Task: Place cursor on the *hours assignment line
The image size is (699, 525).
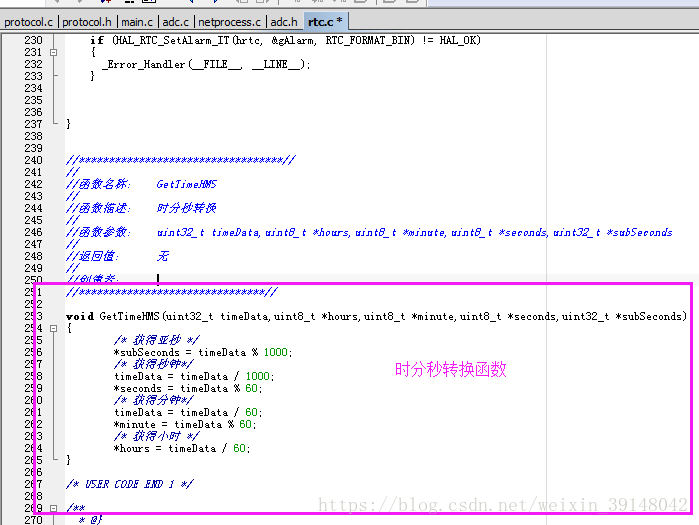Action: [182, 448]
